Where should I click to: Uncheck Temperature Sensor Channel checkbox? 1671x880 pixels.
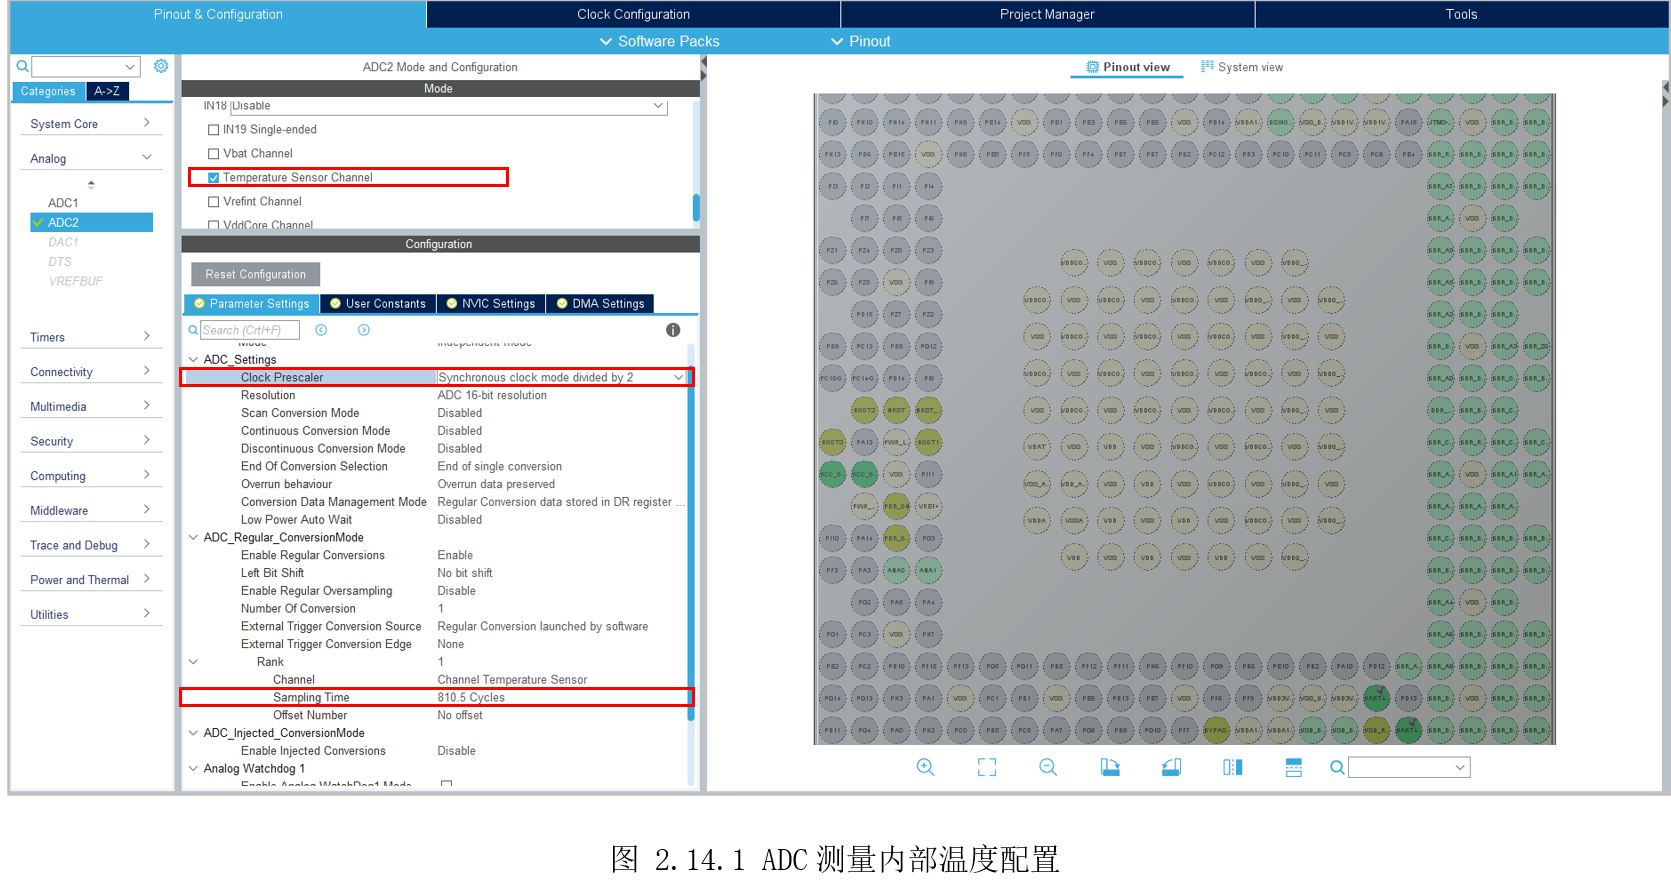pos(213,178)
